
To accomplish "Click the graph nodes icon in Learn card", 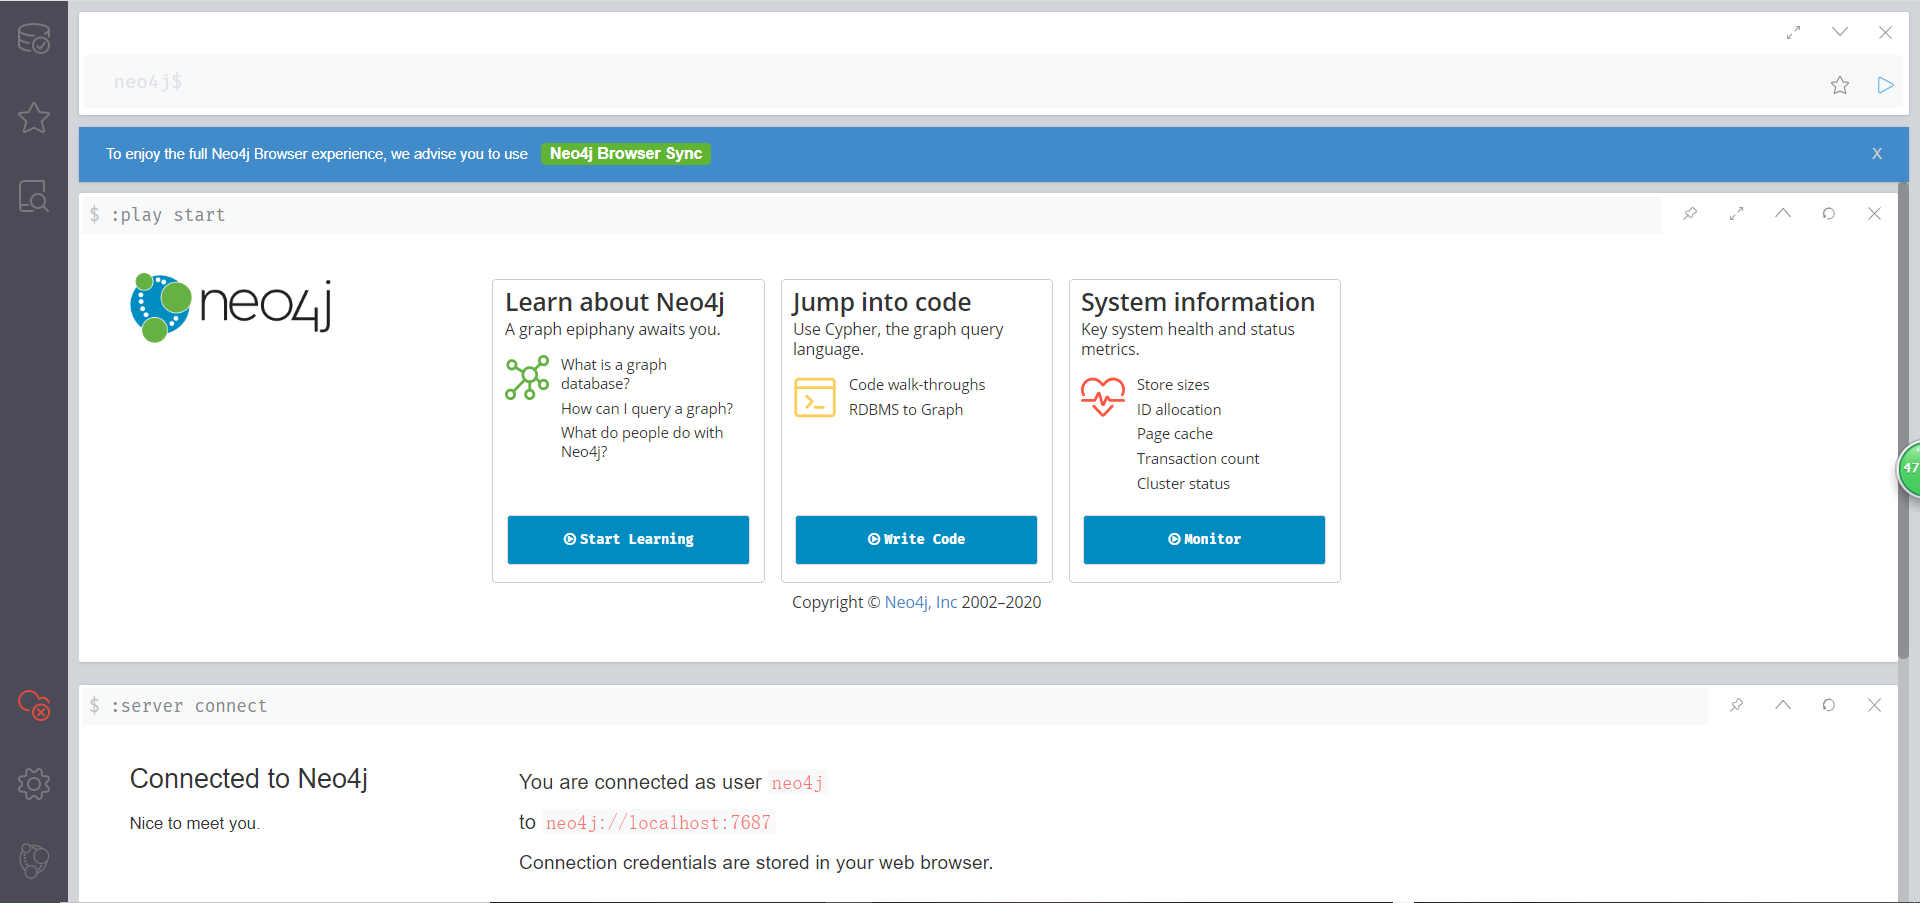I will [527, 378].
